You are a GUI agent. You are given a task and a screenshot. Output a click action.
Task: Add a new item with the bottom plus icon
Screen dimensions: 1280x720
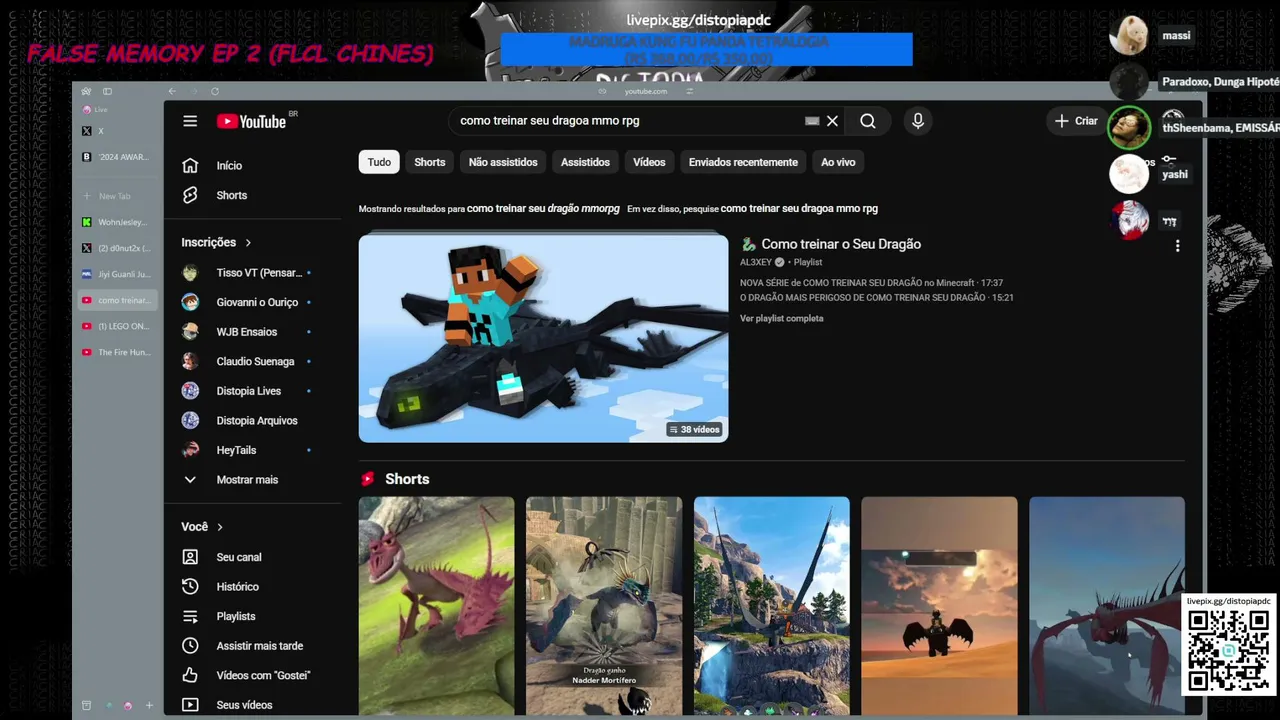point(149,706)
